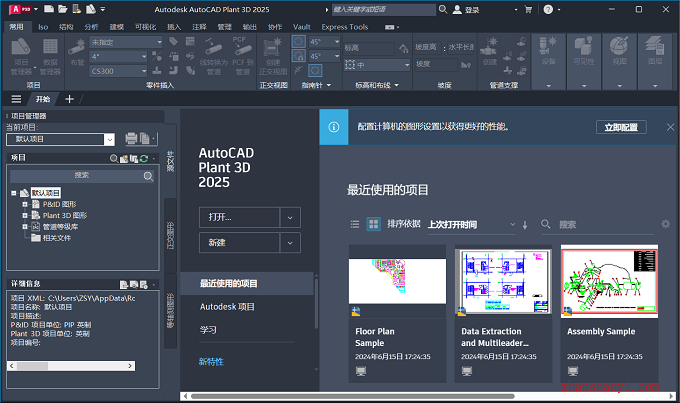Click the horizontal scrollbar in 详细信息 panel
This screenshot has height=403, width=680.
pos(71,366)
